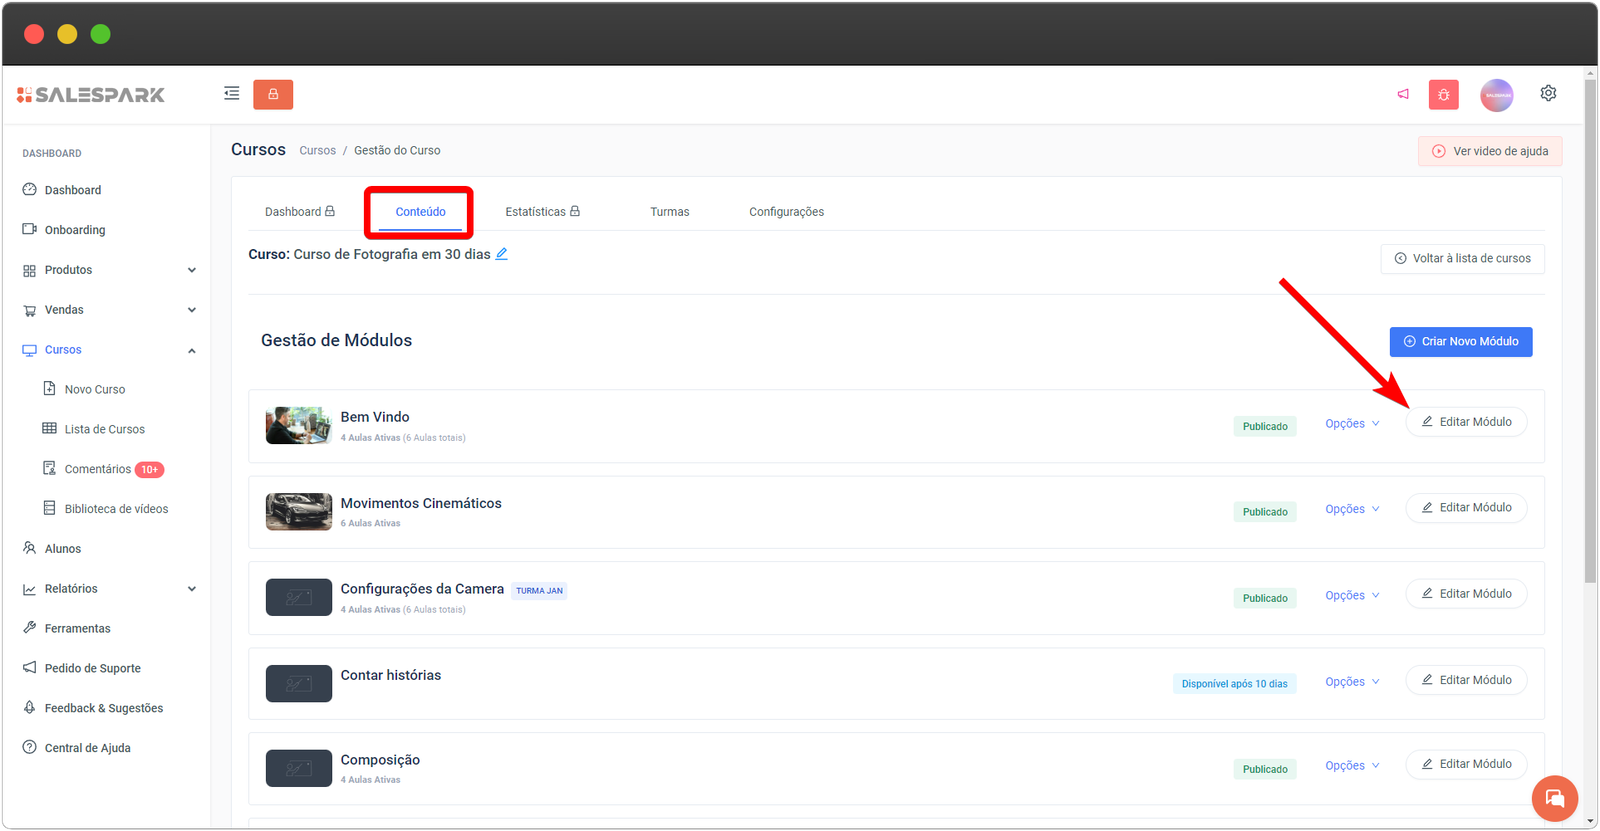Click Editar Módulo for Movimentos Cinemáticos
The width and height of the screenshot is (1600, 831).
(1466, 508)
